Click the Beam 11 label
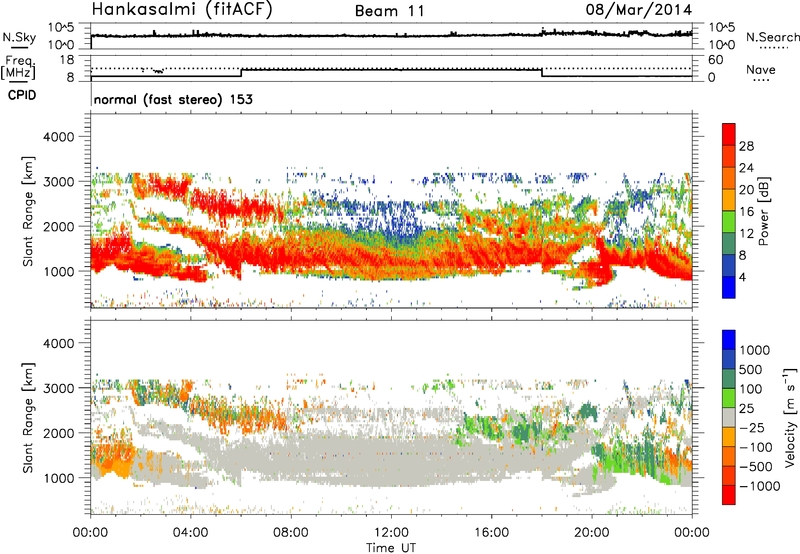Viewport: 800px width, 554px height. pos(389,11)
